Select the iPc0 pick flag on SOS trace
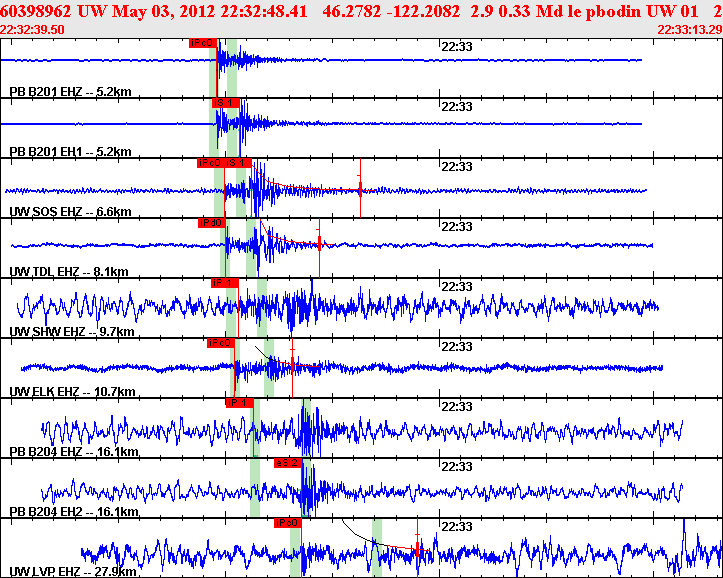 (x=210, y=163)
